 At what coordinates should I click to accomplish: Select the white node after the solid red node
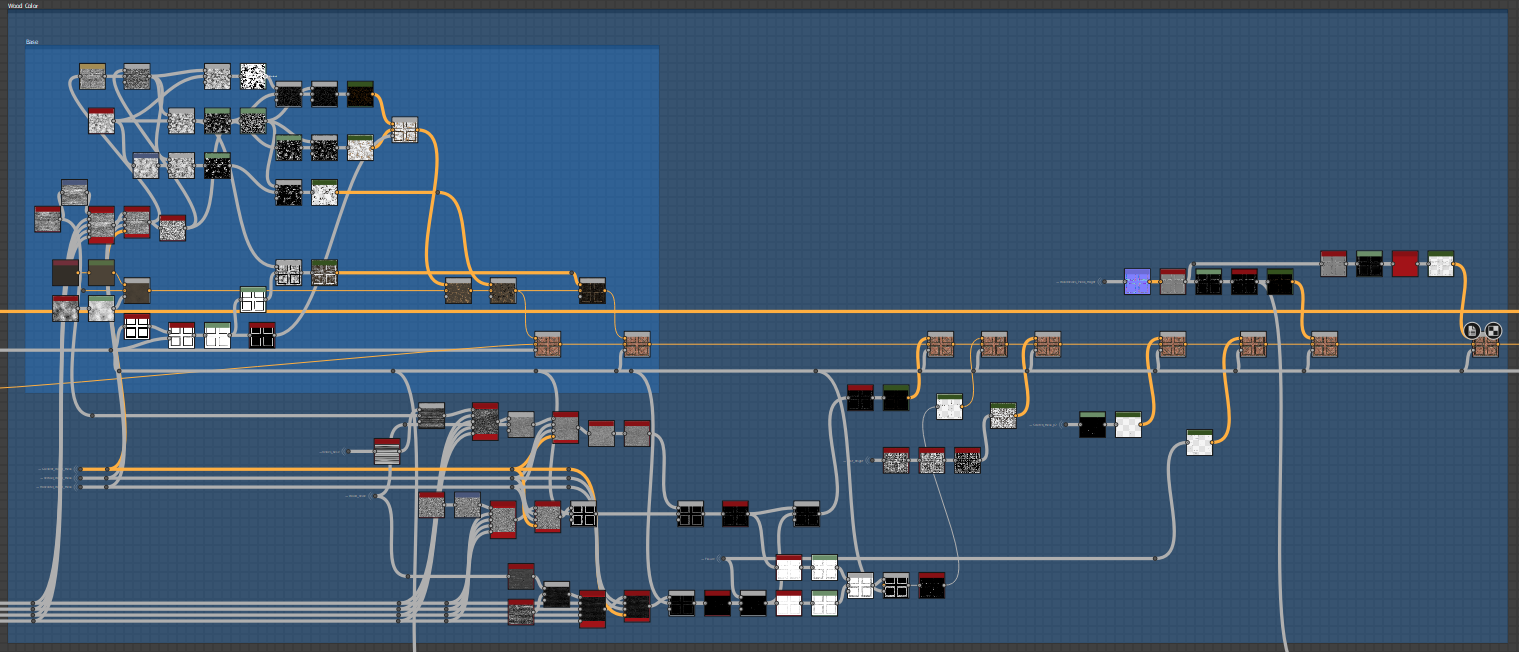click(x=1440, y=264)
